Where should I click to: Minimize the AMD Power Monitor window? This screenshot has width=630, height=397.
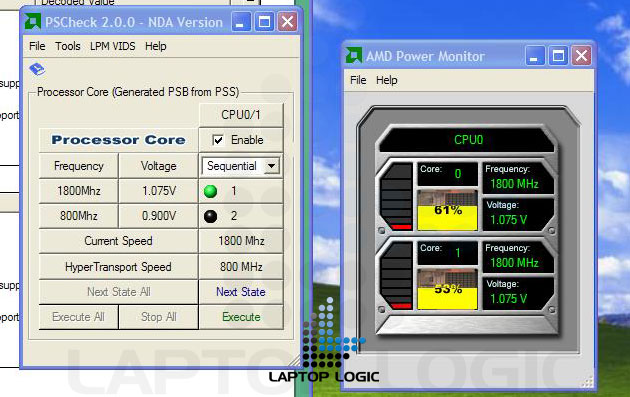(x=534, y=55)
